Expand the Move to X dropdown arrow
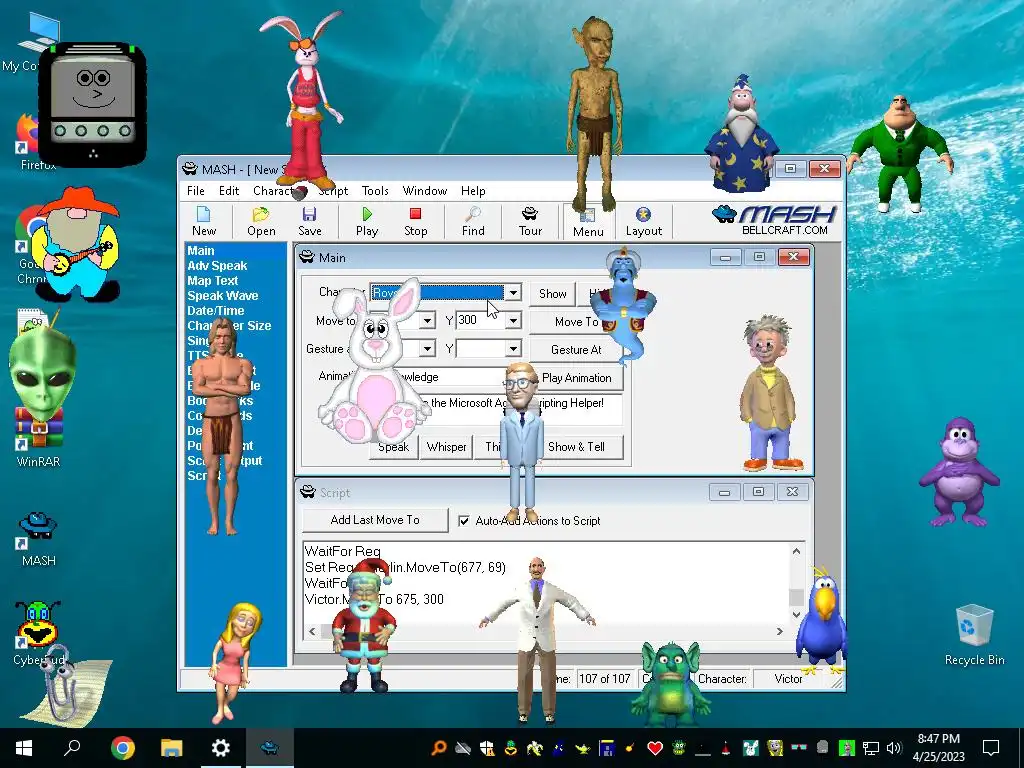 427,320
